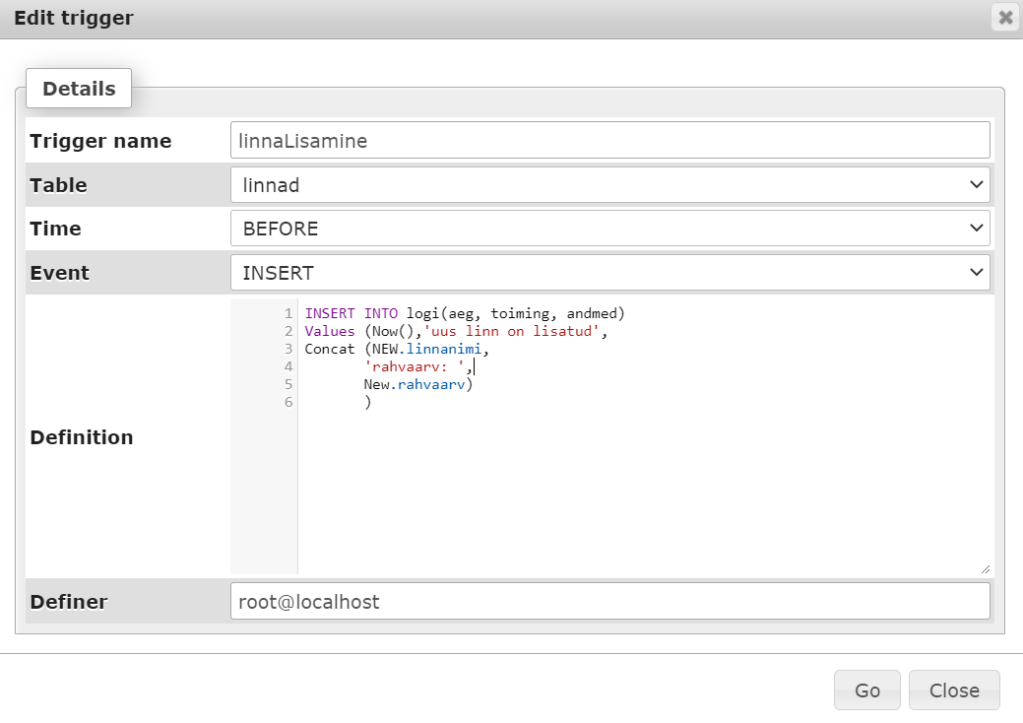Click line number 1 in editor gutter
Image resolution: width=1023 pixels, height=723 pixels.
[x=288, y=313]
